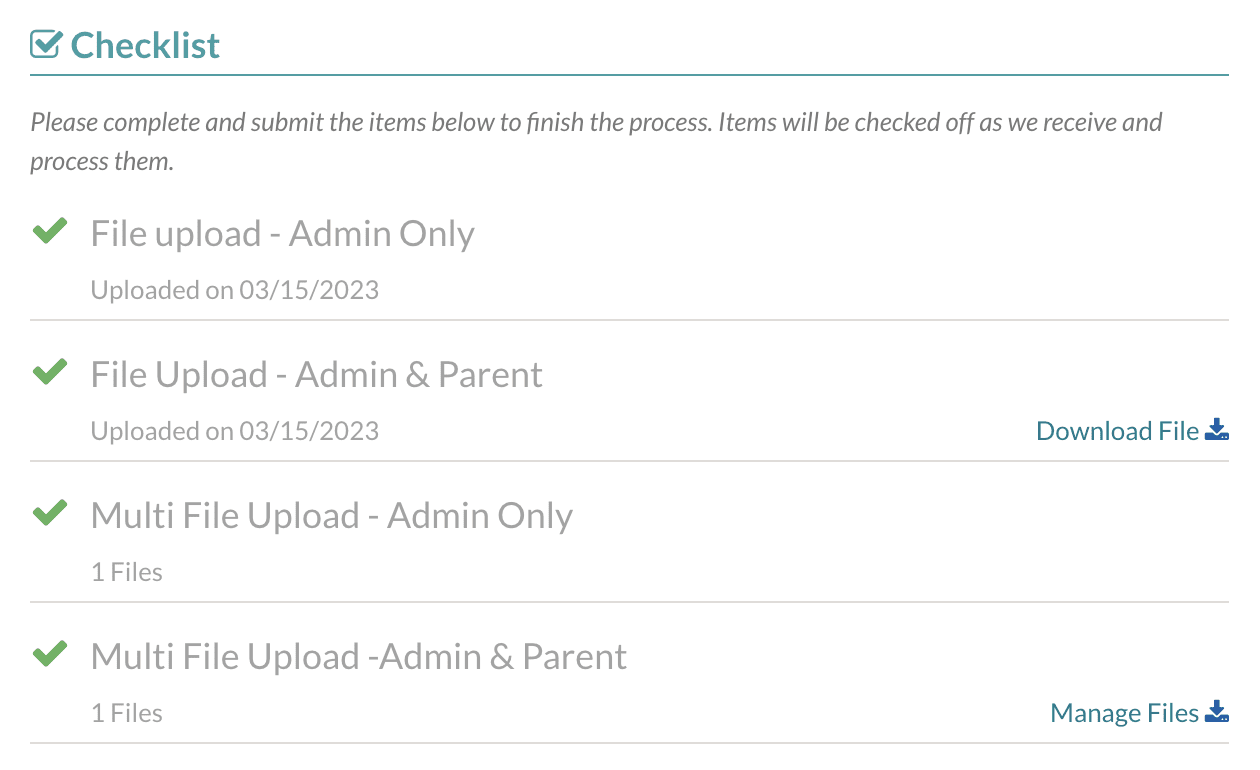Click upload date under File Upload - Admin & Parent
The width and height of the screenshot is (1260, 770).
[x=234, y=432]
